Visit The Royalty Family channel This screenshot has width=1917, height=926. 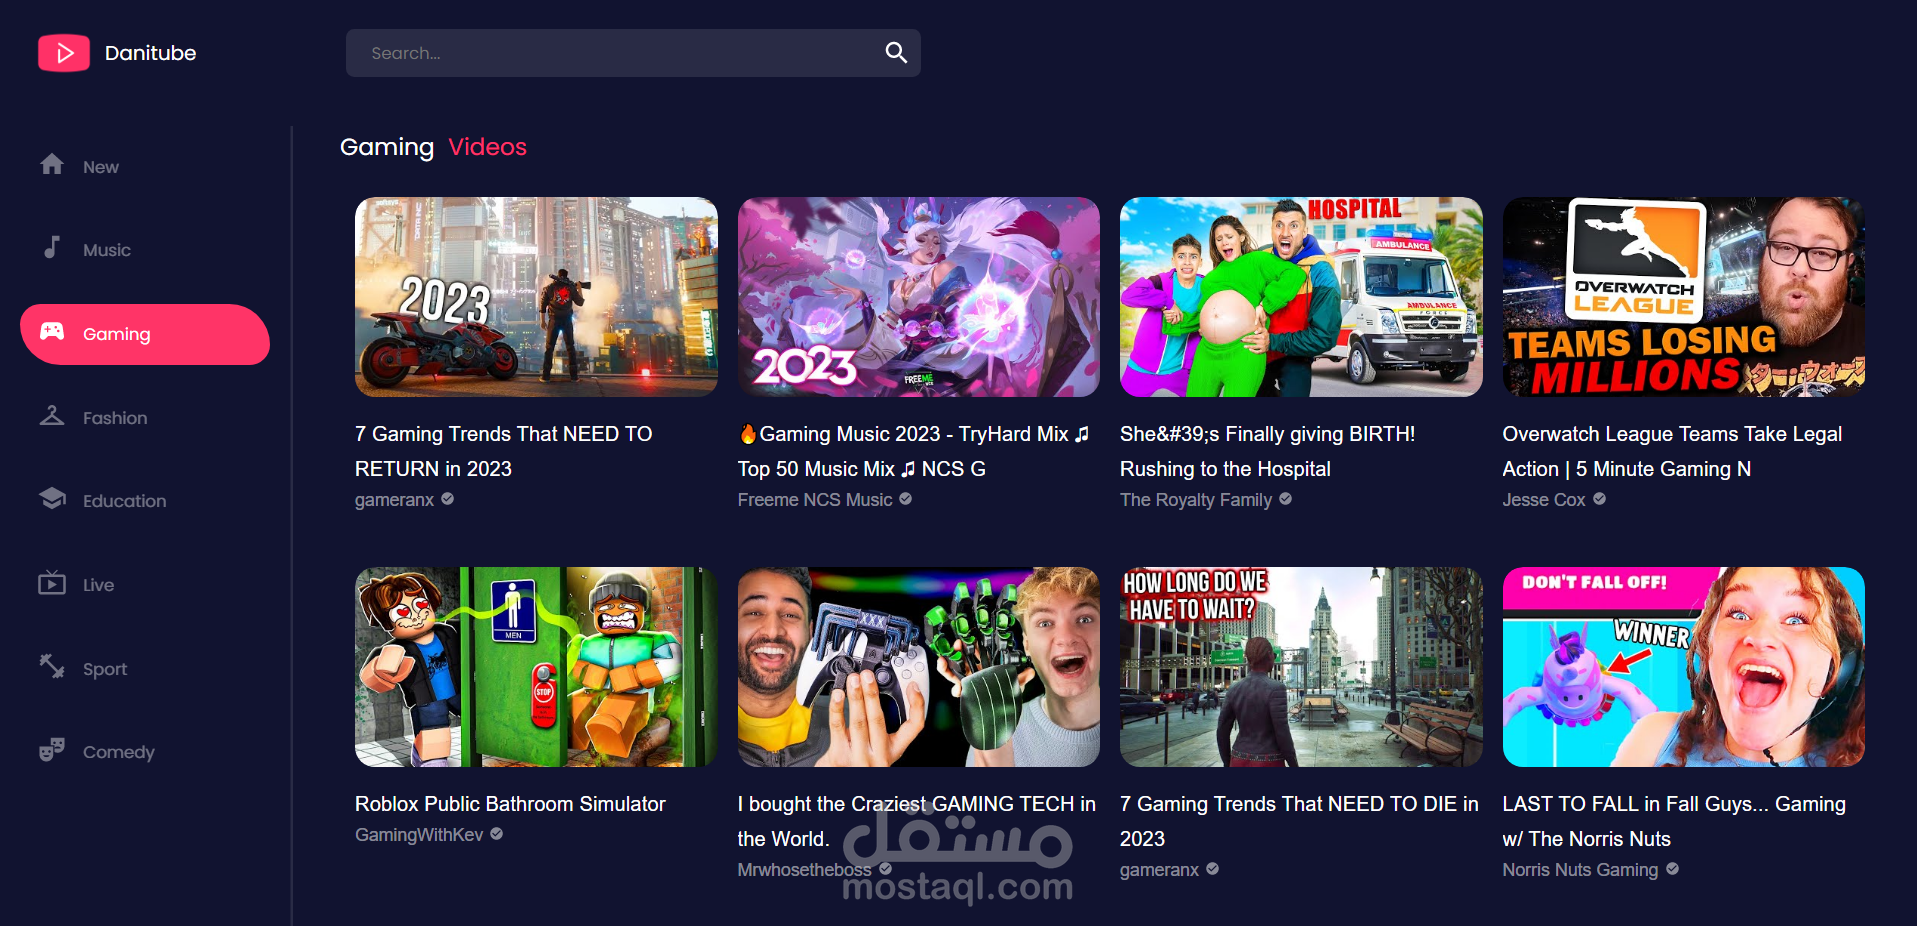[x=1196, y=499]
